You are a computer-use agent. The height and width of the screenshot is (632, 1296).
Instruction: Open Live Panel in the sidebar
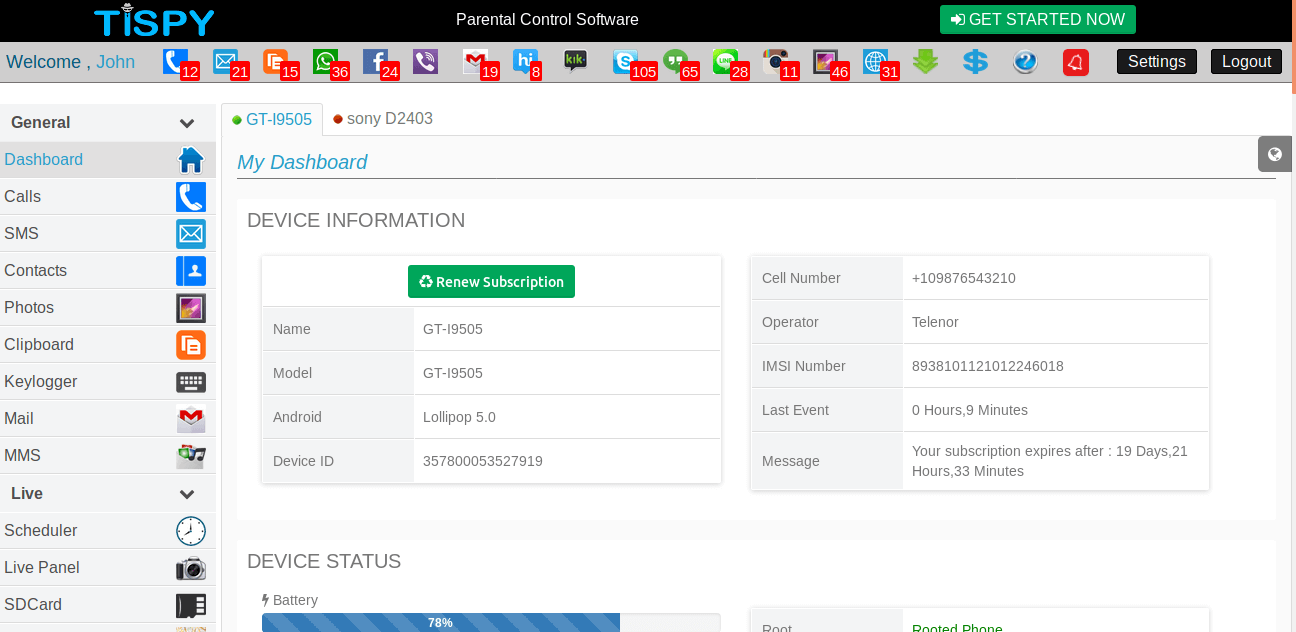pos(108,568)
